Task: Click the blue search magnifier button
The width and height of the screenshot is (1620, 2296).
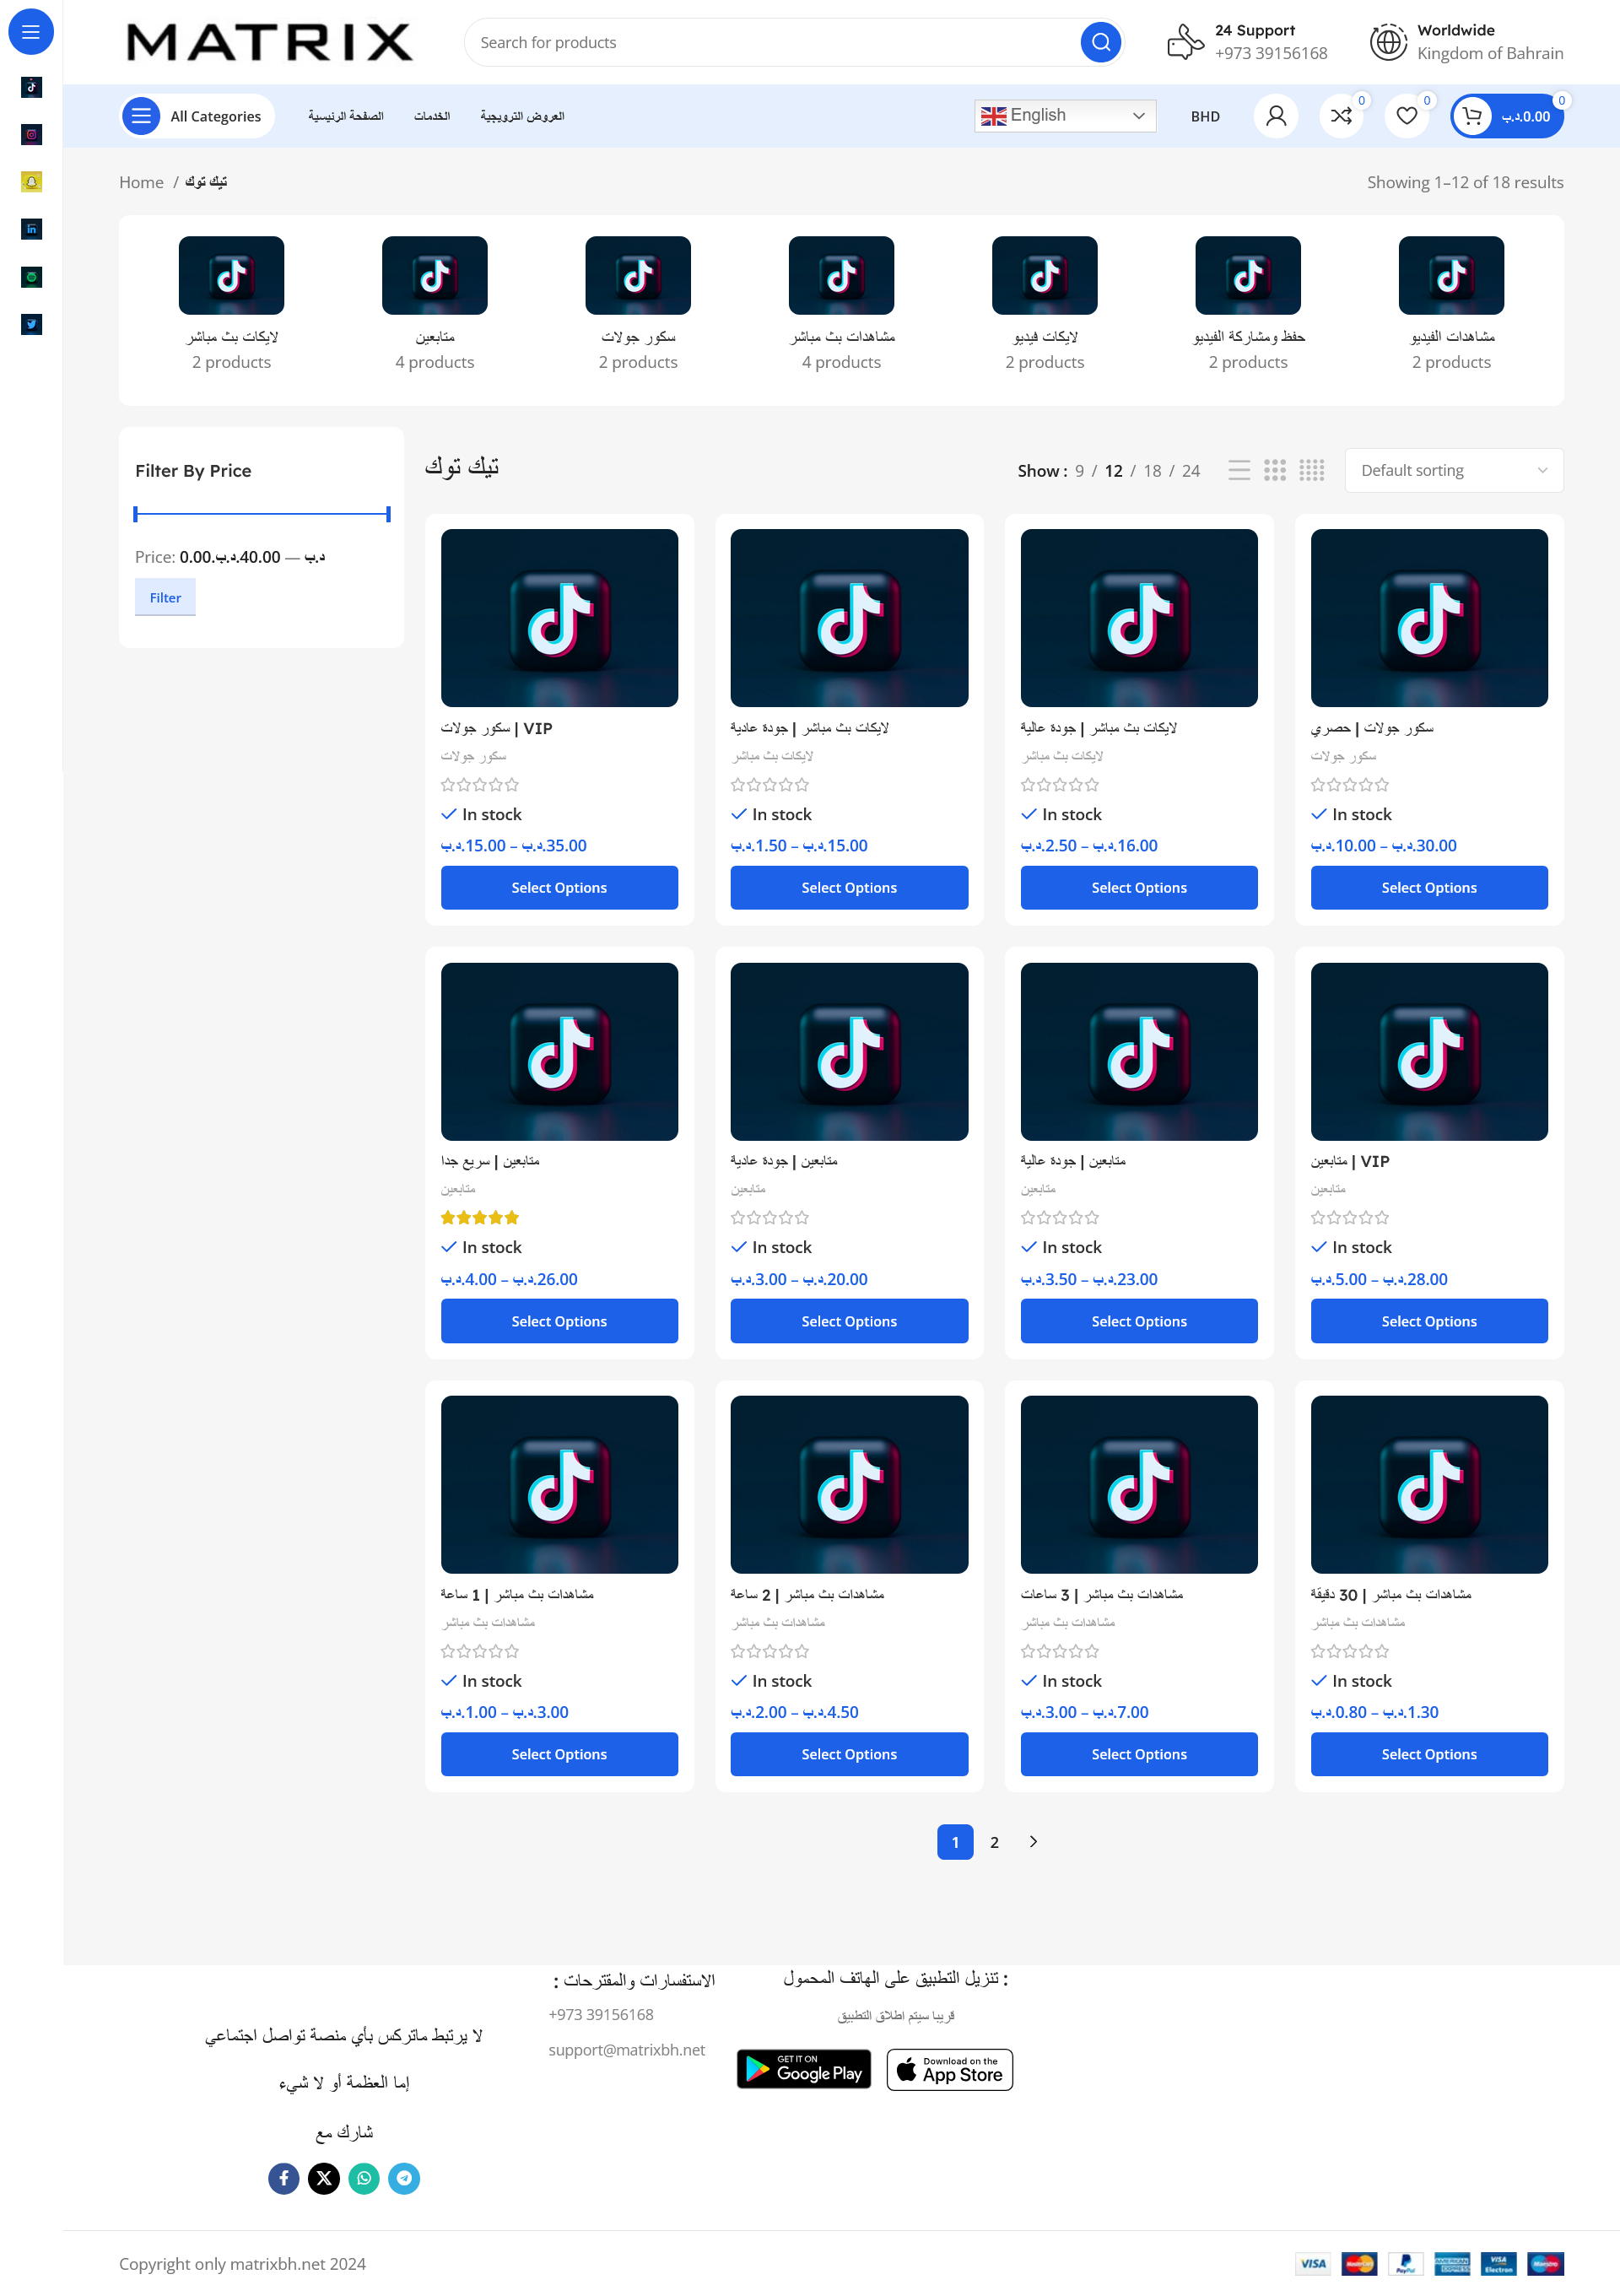Action: pos(1100,42)
